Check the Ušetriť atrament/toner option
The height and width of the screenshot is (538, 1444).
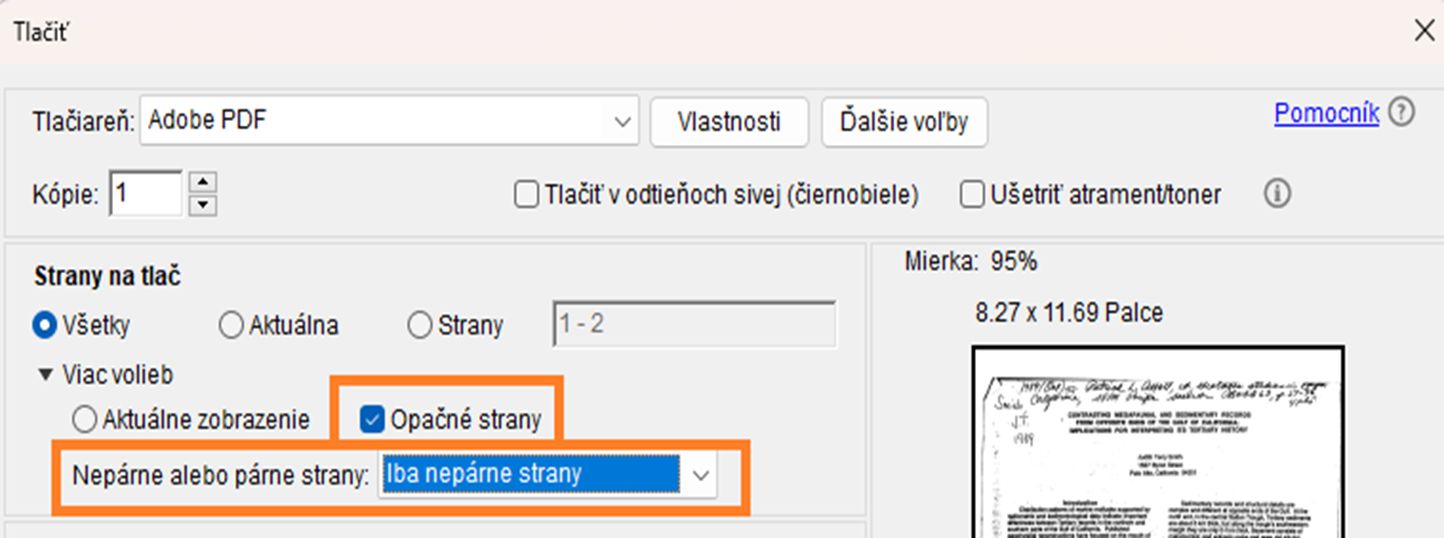point(972,194)
